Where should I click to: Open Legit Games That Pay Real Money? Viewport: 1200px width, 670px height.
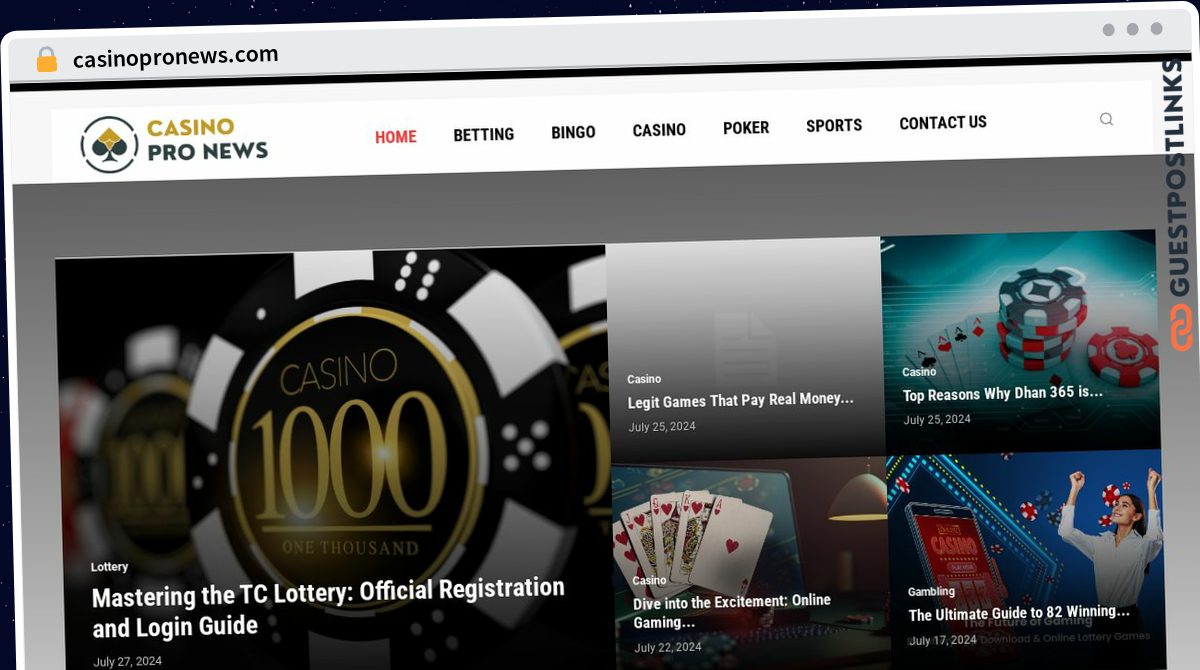pyautogui.click(x=741, y=400)
